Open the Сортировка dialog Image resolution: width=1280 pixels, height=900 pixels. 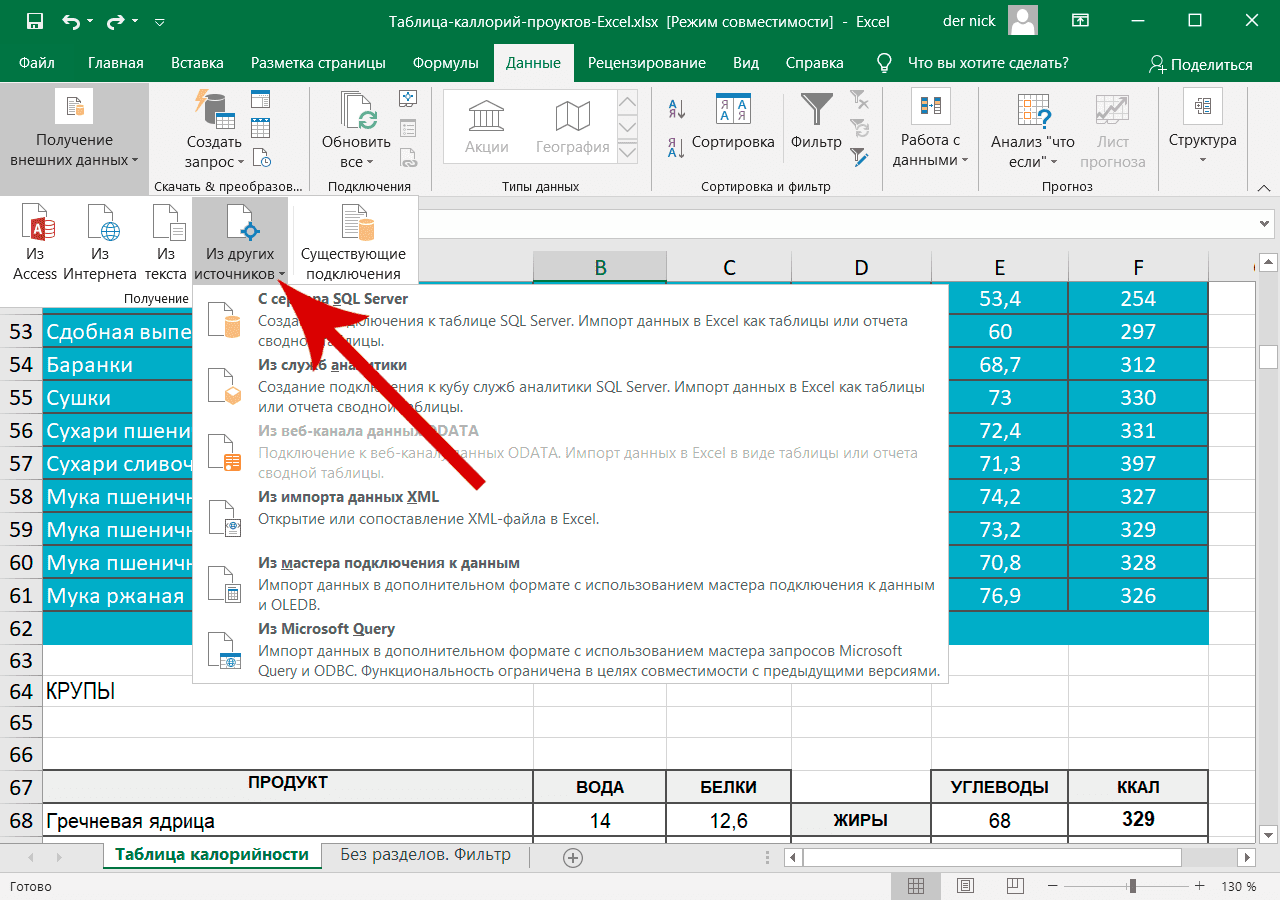[733, 124]
